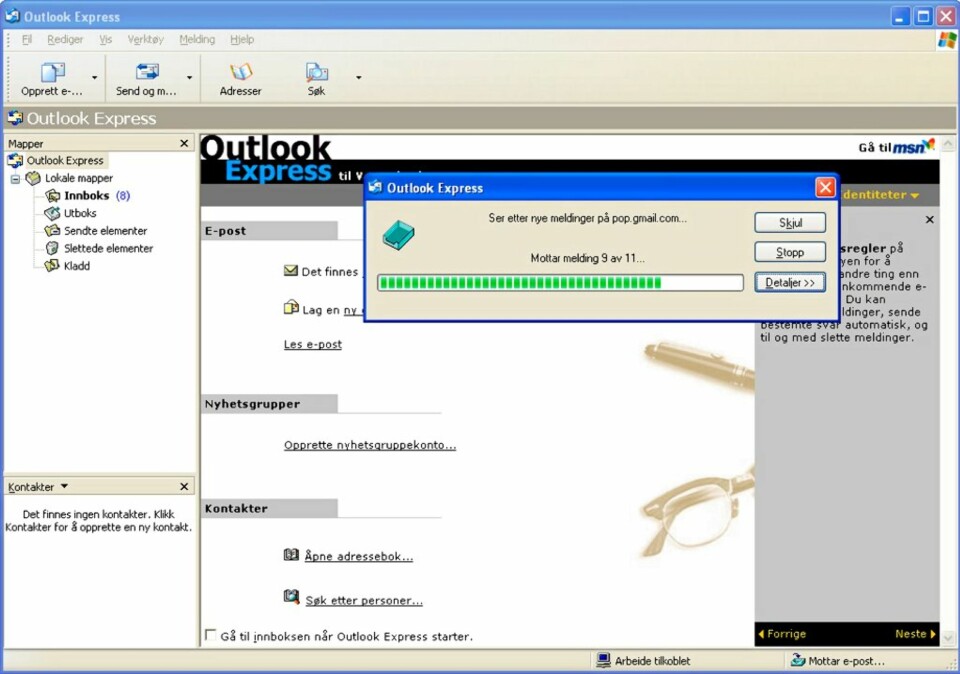Select the Kladd folder label
960x674 pixels.
coord(77,266)
